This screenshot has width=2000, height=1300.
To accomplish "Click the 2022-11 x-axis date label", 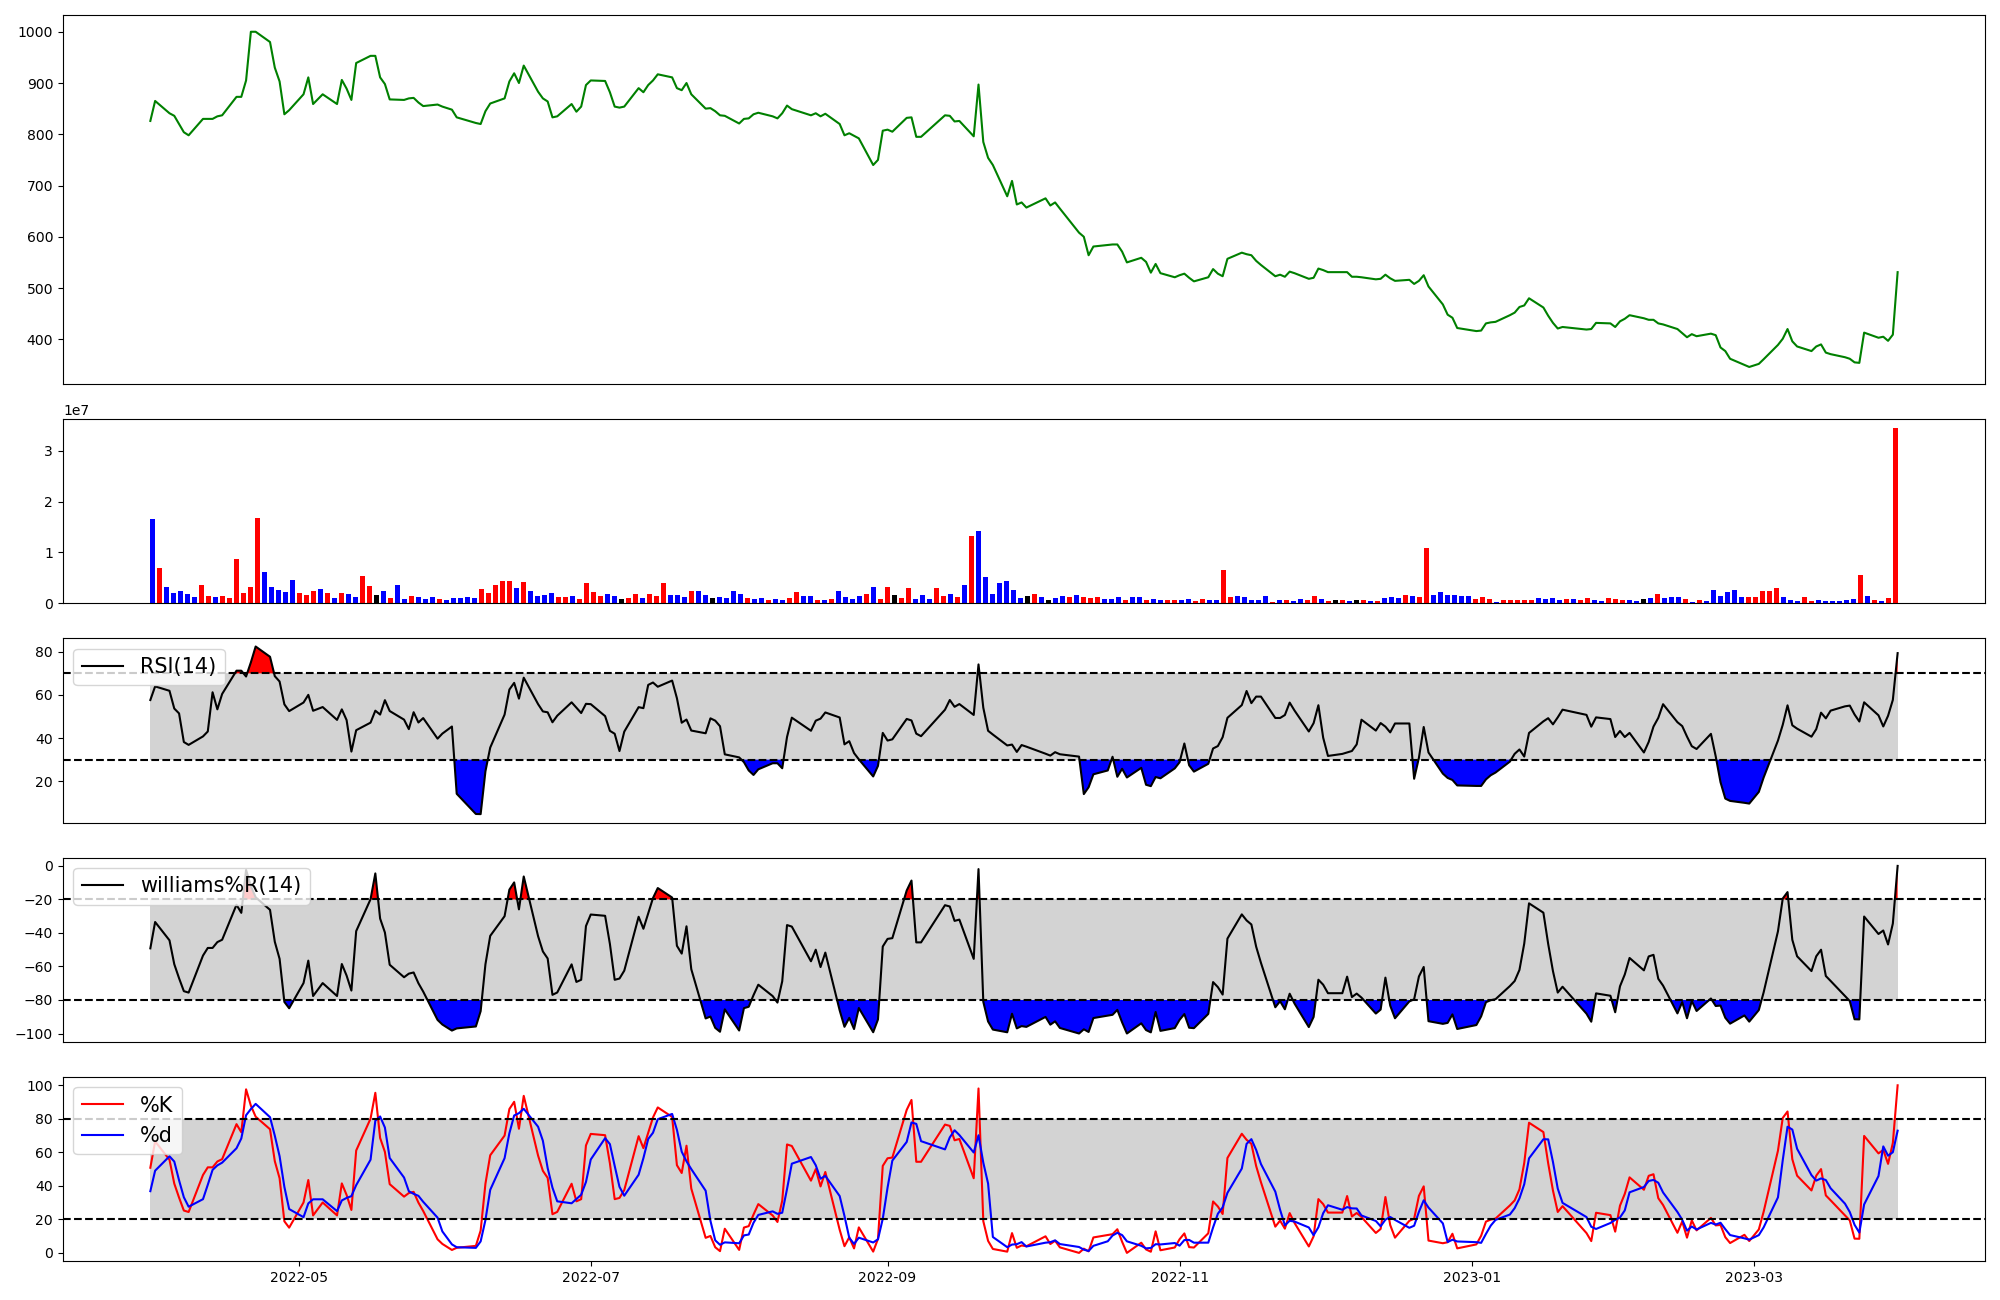I will 1180,1277.
